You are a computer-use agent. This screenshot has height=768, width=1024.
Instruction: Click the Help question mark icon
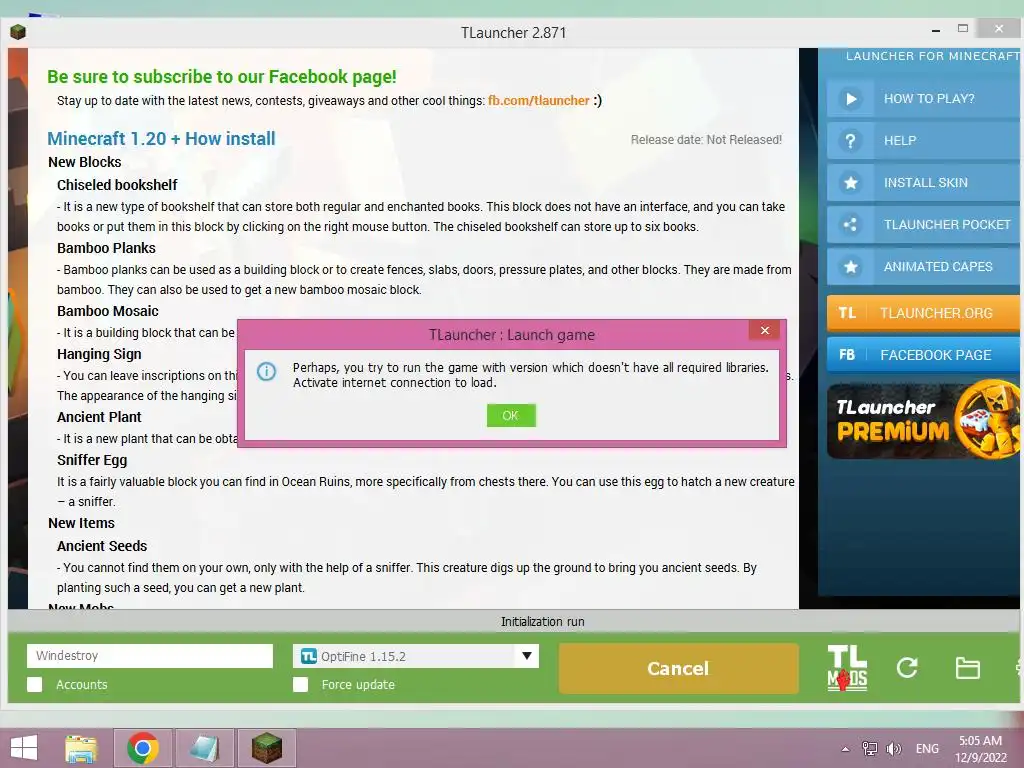click(850, 140)
